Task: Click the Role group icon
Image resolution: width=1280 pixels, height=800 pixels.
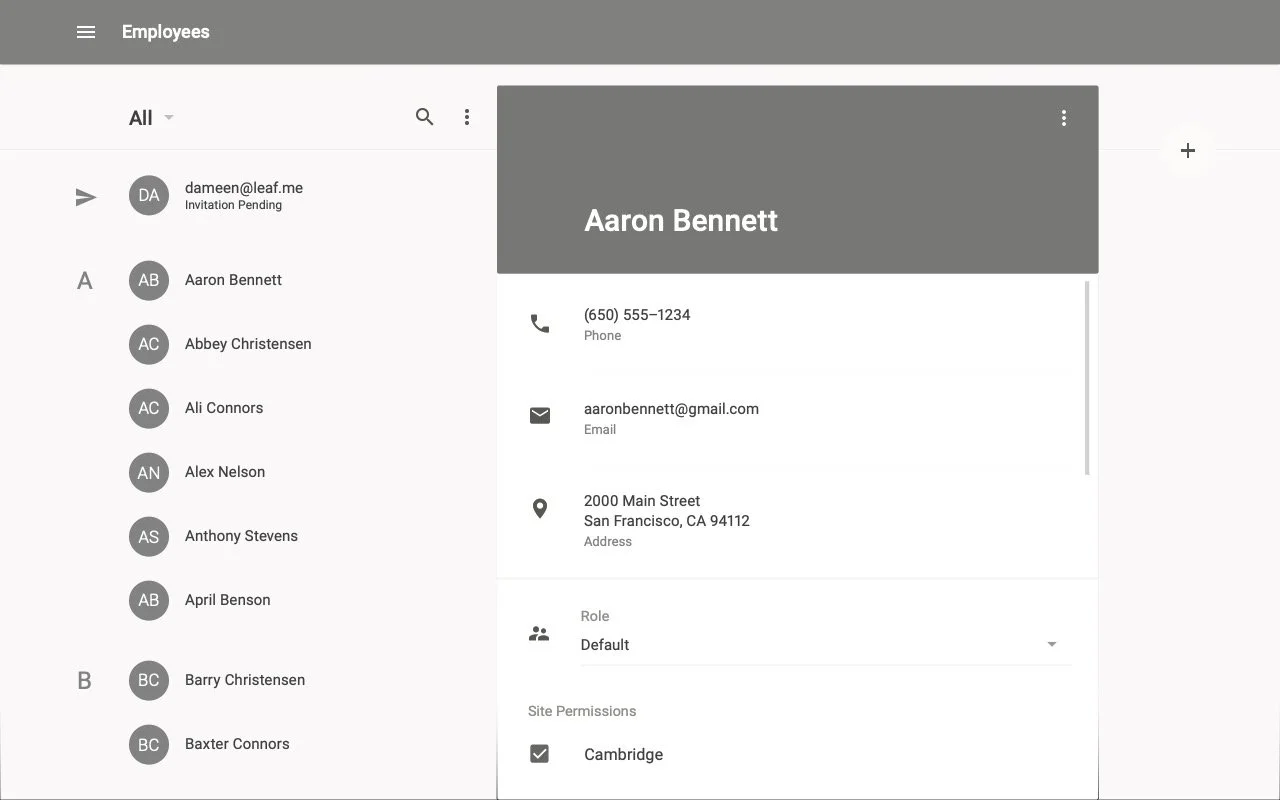Action: [x=539, y=633]
